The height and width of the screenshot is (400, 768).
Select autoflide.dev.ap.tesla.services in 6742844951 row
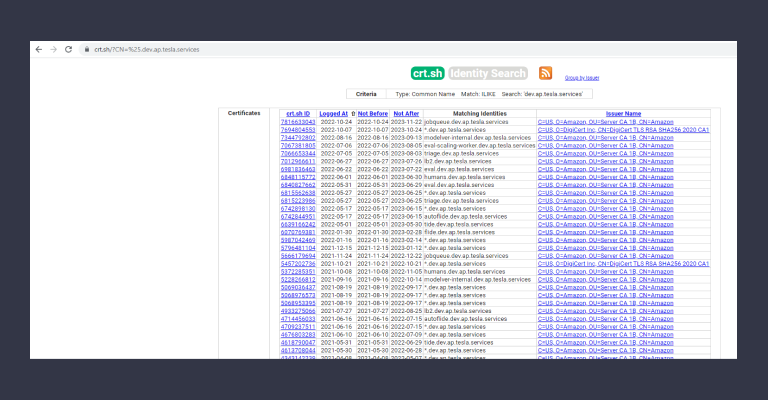[465, 216]
